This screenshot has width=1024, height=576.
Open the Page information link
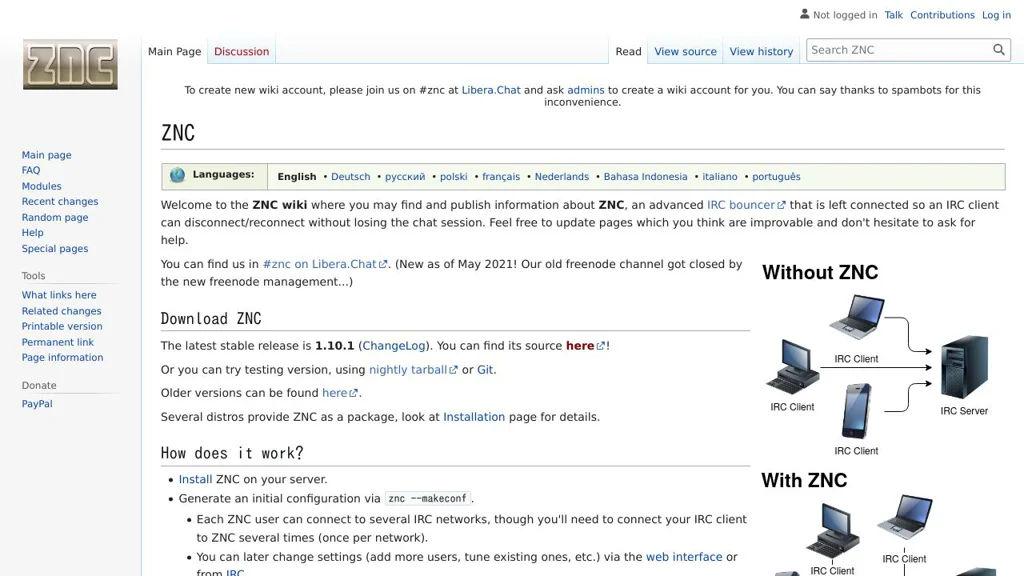62,357
